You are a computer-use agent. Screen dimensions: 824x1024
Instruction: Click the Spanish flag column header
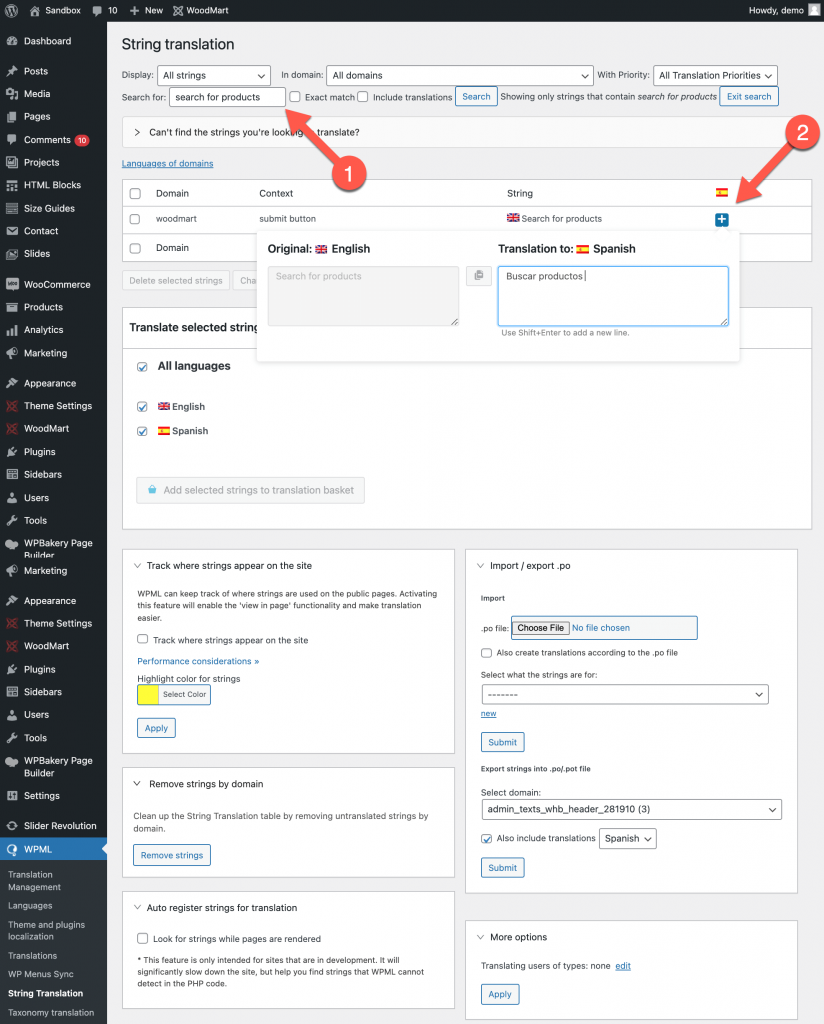(x=721, y=193)
